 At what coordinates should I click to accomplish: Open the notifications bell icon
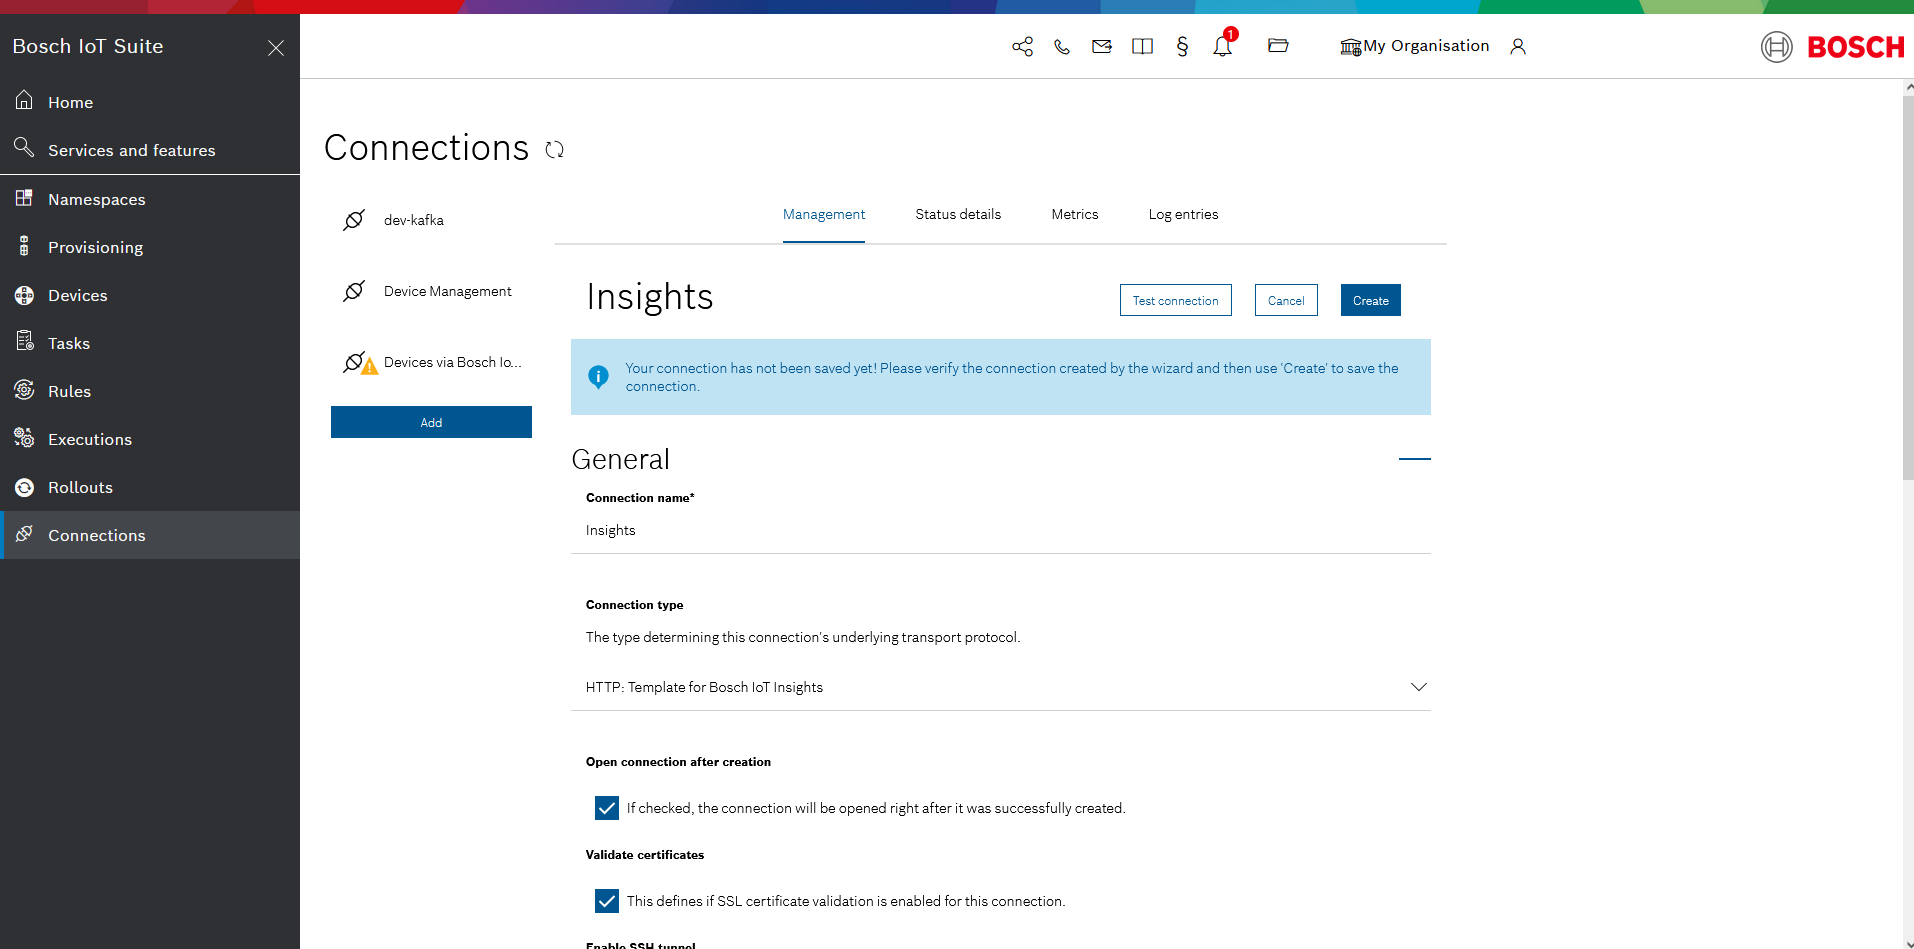click(x=1223, y=46)
